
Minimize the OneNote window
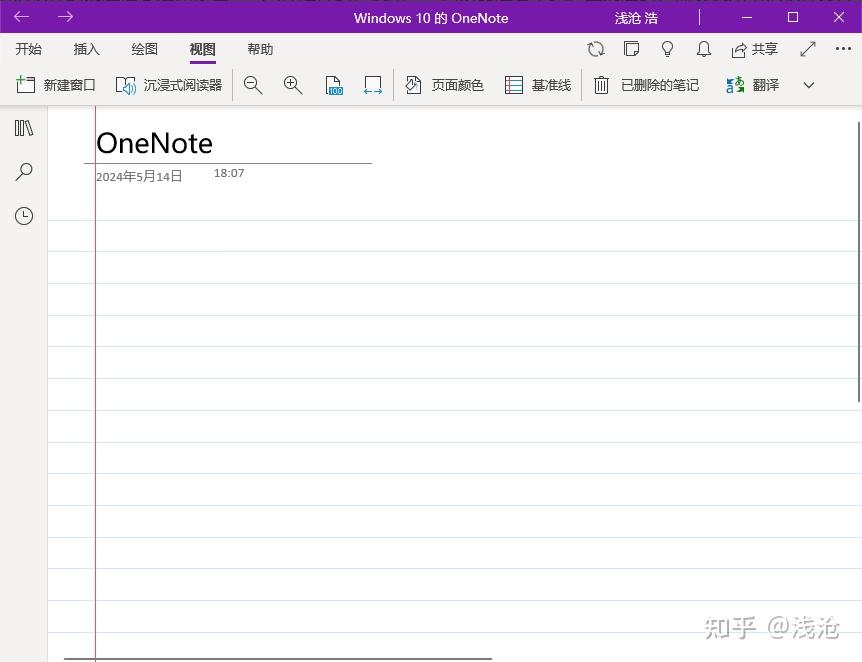747,18
